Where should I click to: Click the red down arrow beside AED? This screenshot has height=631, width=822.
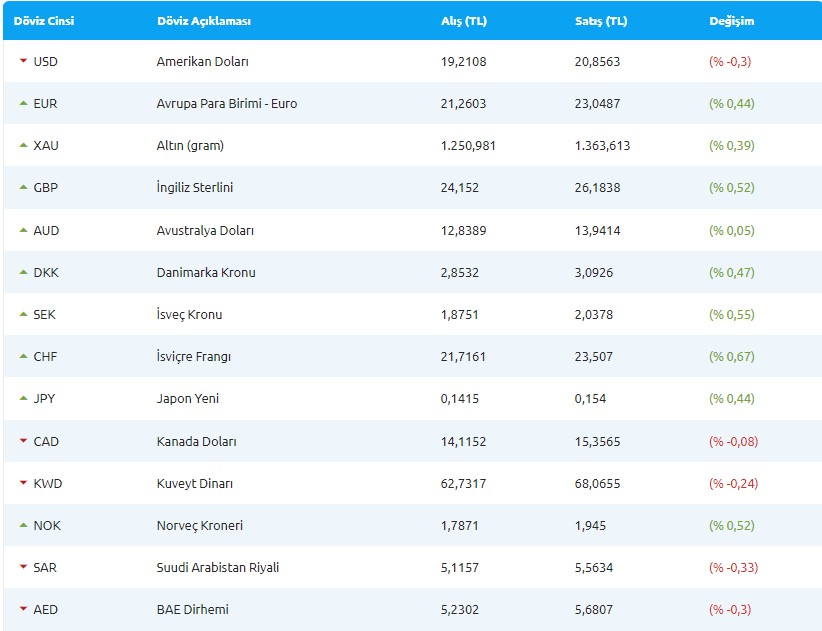(x=23, y=609)
